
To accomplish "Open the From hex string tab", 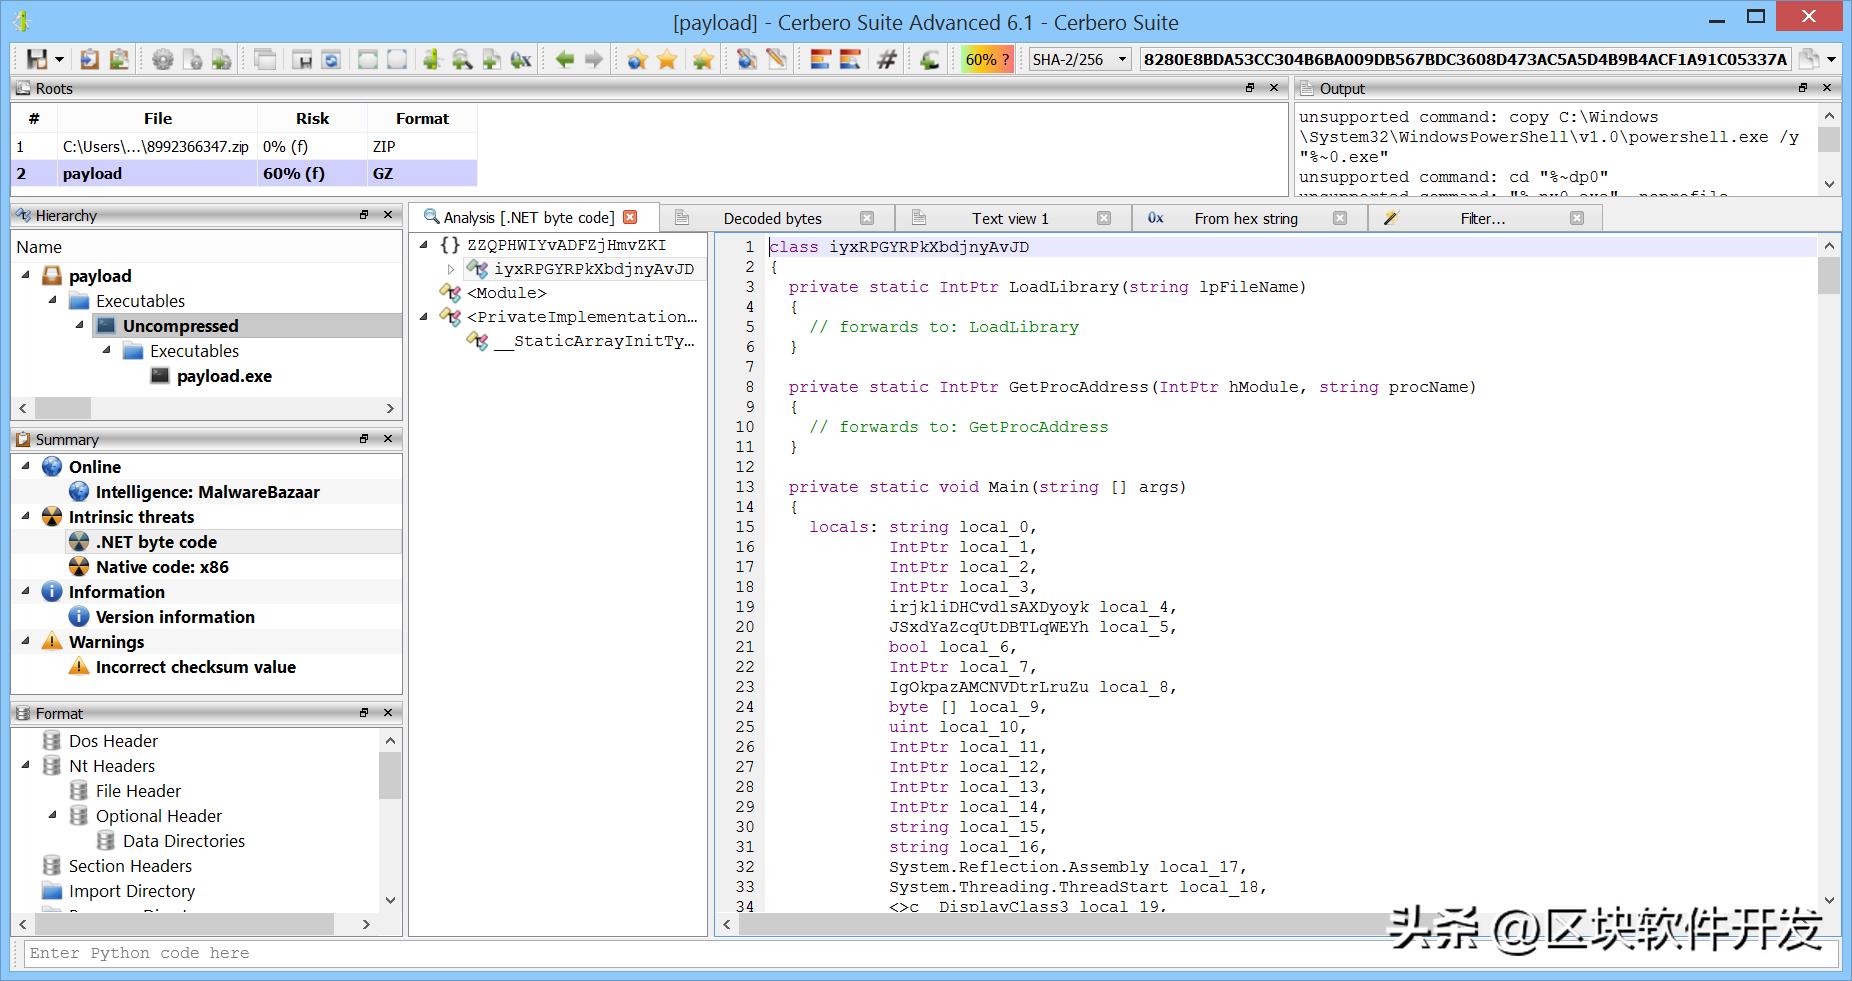I will click(1245, 218).
